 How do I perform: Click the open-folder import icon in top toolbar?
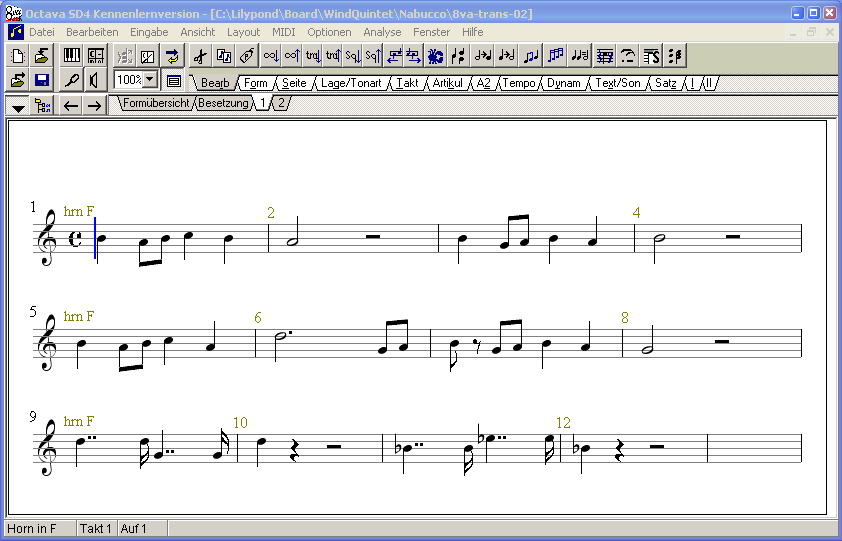coord(41,56)
